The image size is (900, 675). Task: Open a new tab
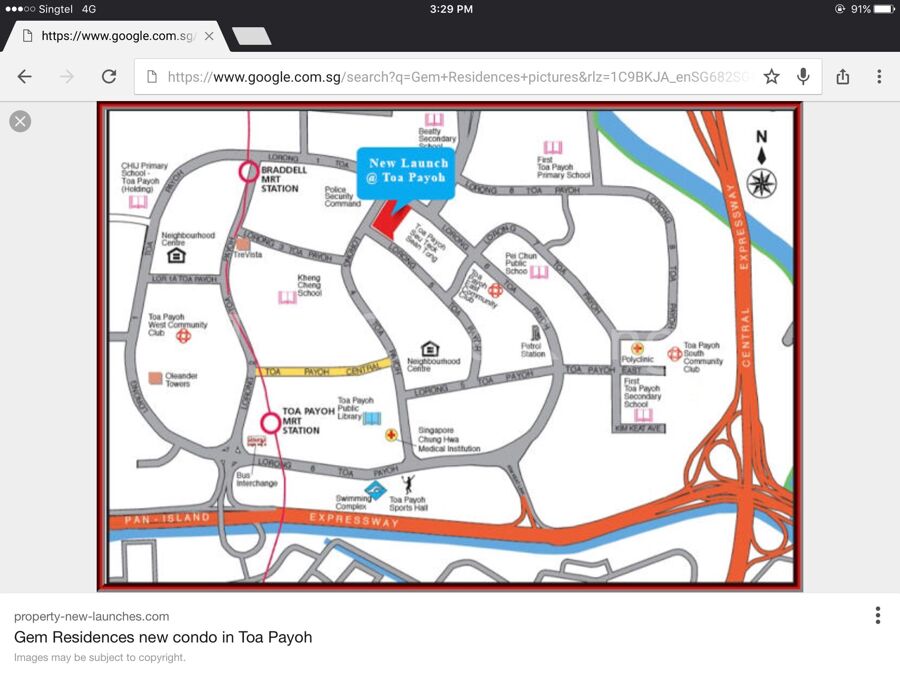251,36
